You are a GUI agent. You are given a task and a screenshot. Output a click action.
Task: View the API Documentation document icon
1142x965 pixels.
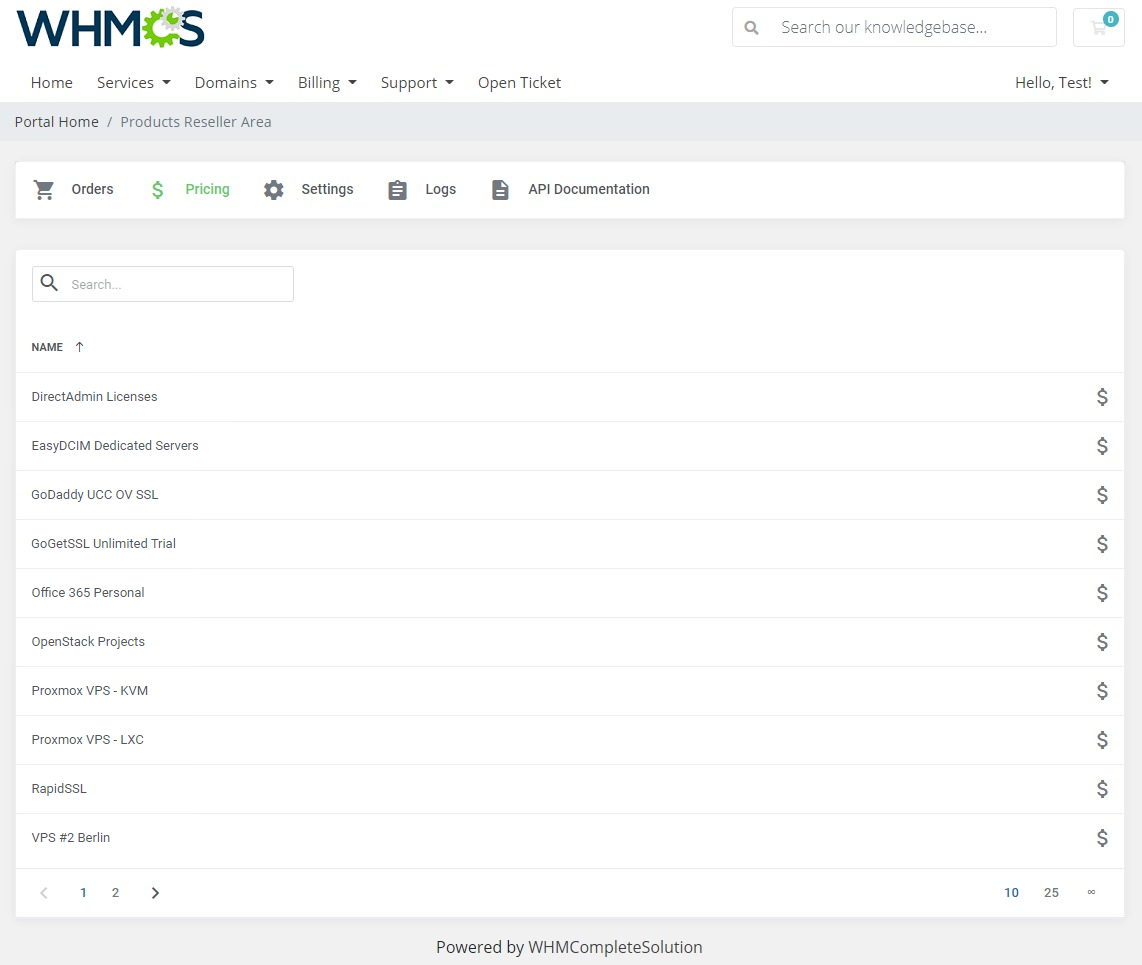tap(500, 189)
